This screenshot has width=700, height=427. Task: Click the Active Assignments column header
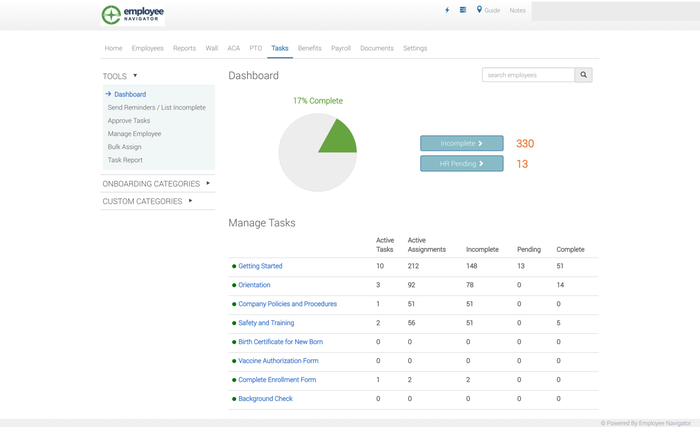point(426,245)
